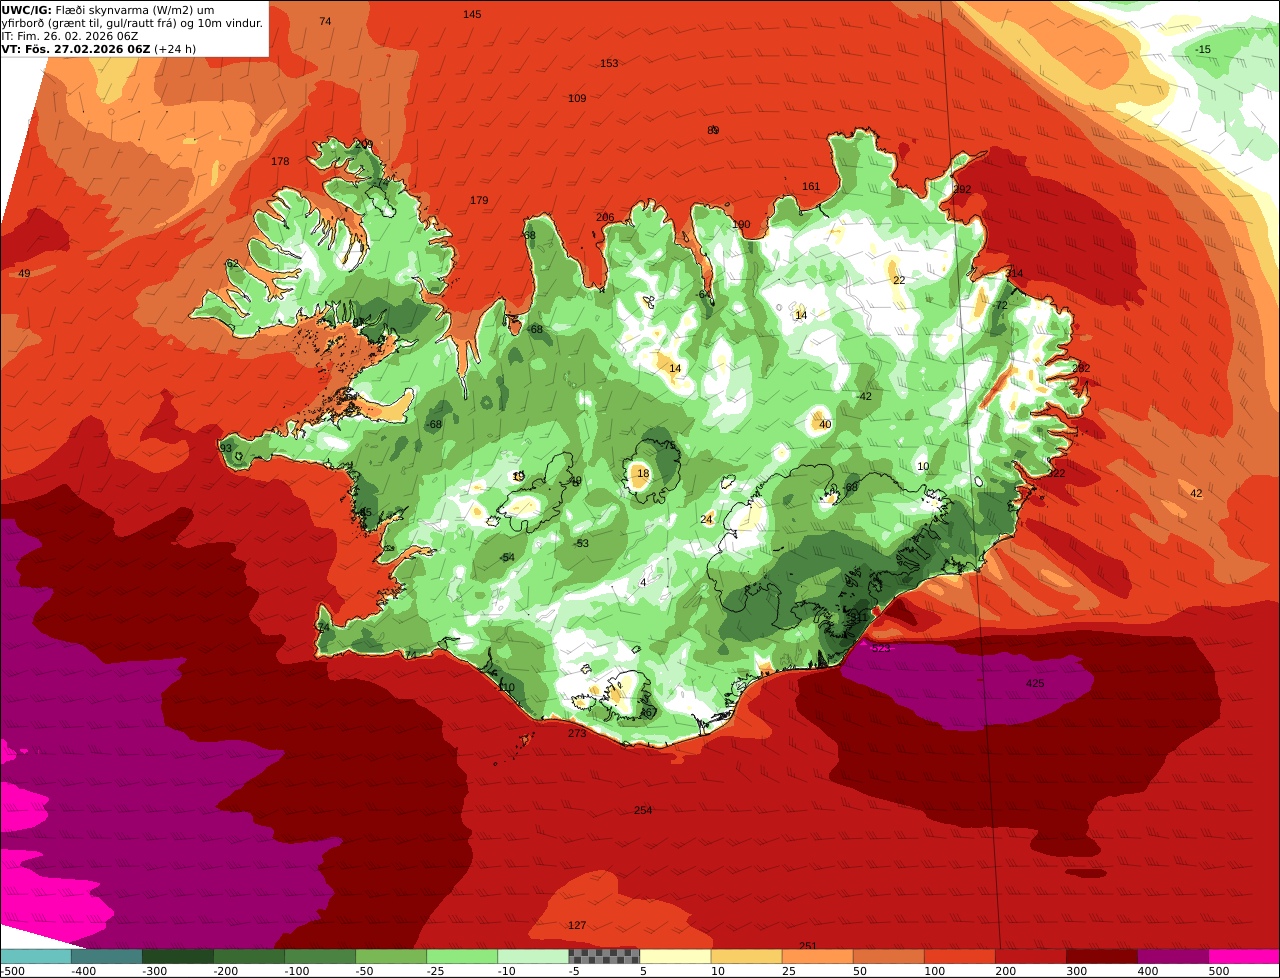Select the legend swatch between -50 and -25
Viewport: 1280px width, 978px height.
coord(390,956)
